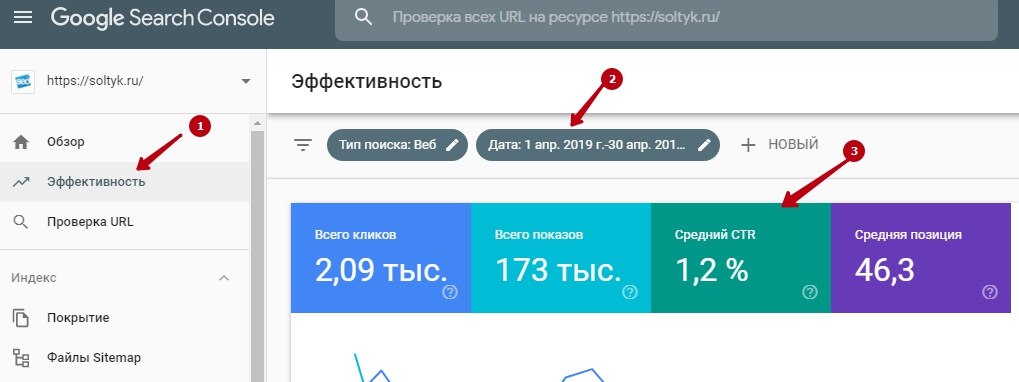
Task: Click the filter list icon
Action: point(303,145)
